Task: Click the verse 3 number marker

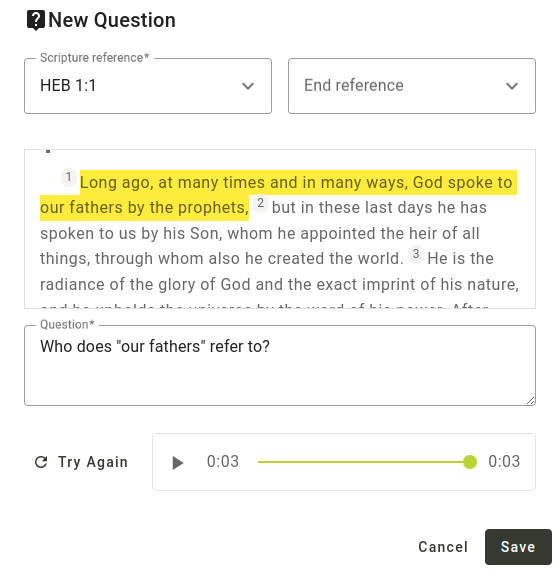Action: pos(416,254)
